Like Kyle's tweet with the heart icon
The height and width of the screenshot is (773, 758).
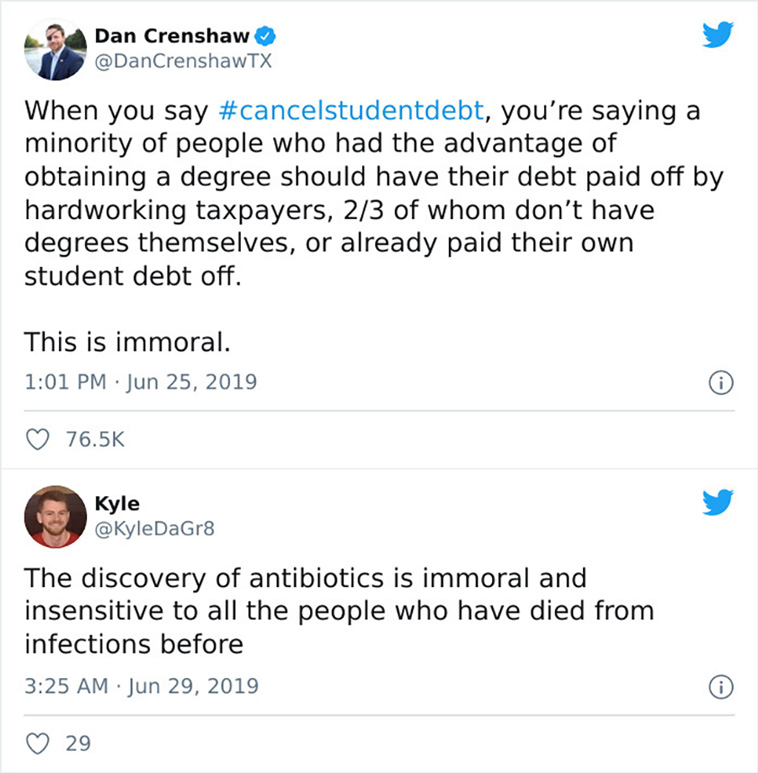tap(37, 743)
